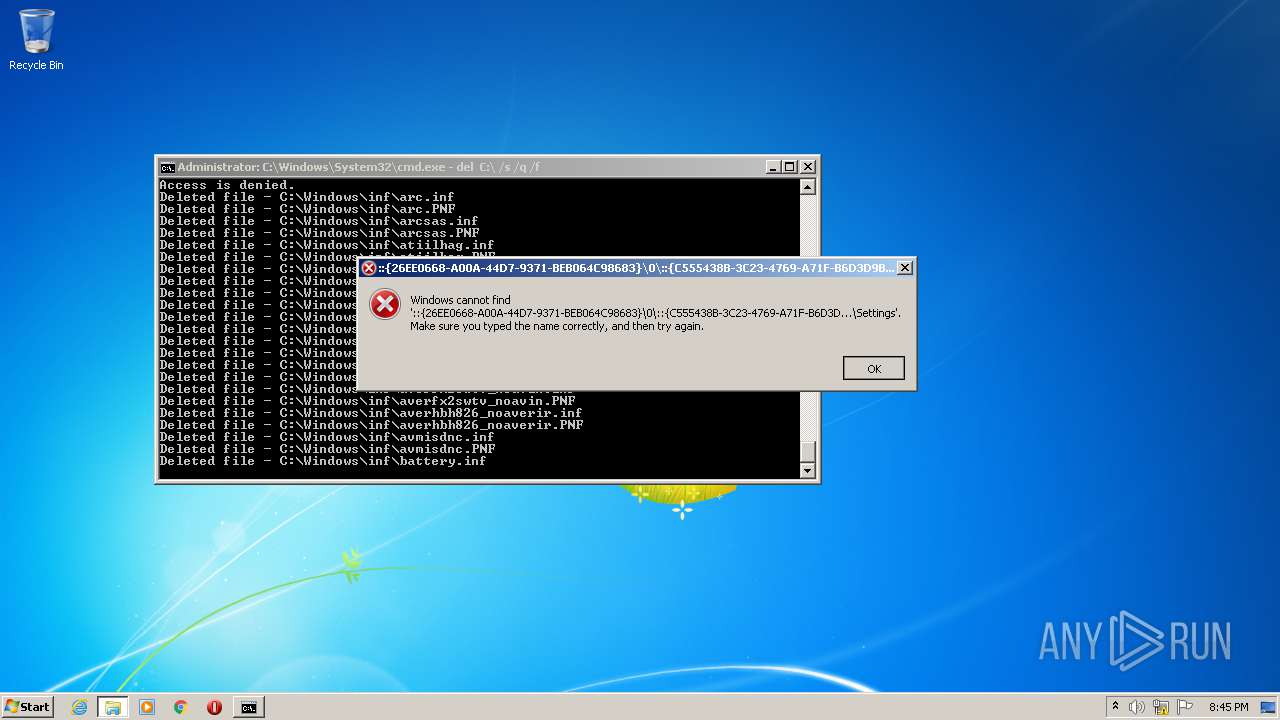Click the network status tray icon
The width and height of the screenshot is (1280, 720).
(x=1161, y=707)
